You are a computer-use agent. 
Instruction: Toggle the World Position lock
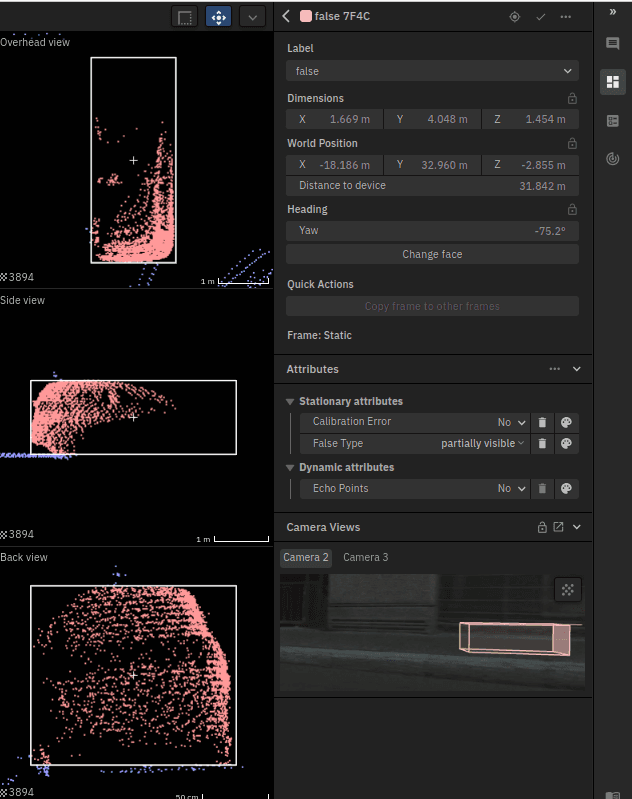point(572,143)
